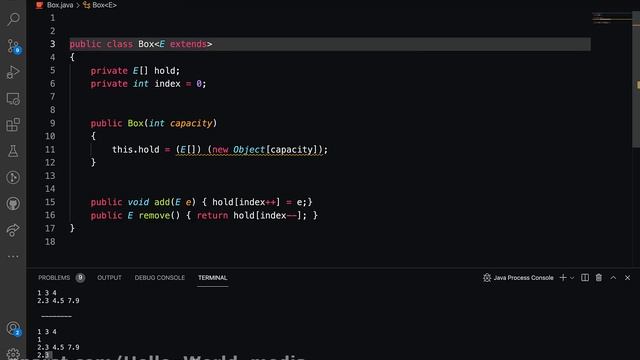Switch to the Debug Console tab
Screen dimensions: 640x360
pos(160,278)
